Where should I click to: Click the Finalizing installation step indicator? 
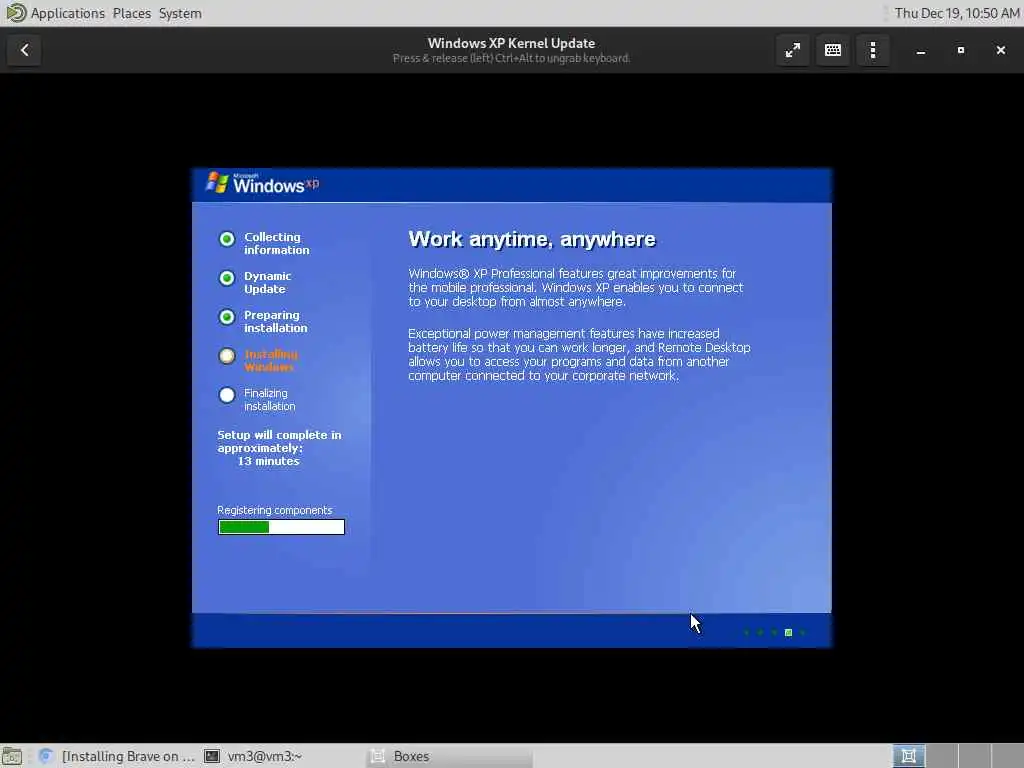pyautogui.click(x=227, y=395)
